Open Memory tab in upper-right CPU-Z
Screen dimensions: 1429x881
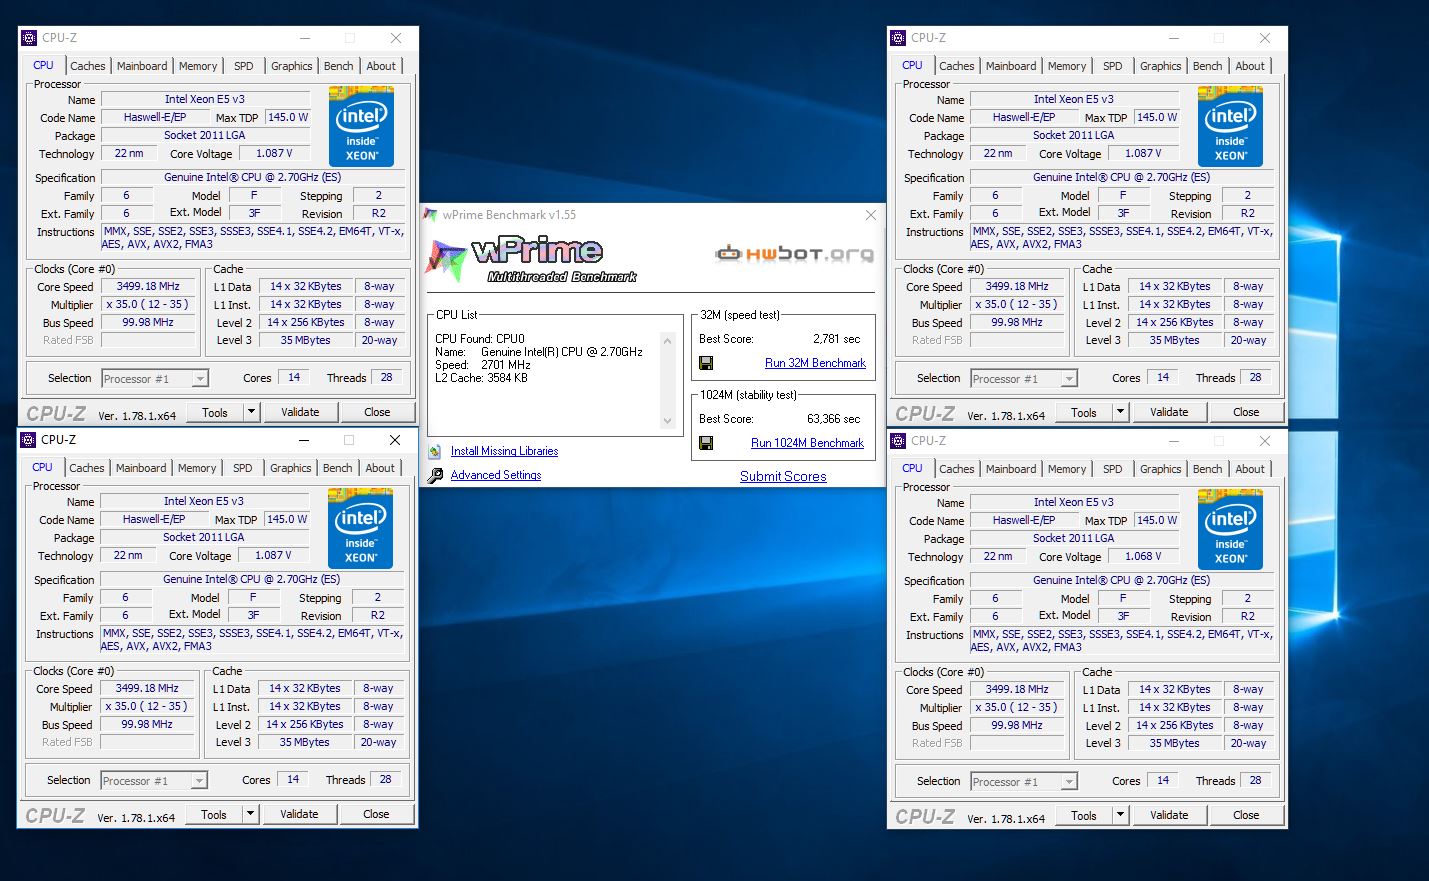point(1067,66)
